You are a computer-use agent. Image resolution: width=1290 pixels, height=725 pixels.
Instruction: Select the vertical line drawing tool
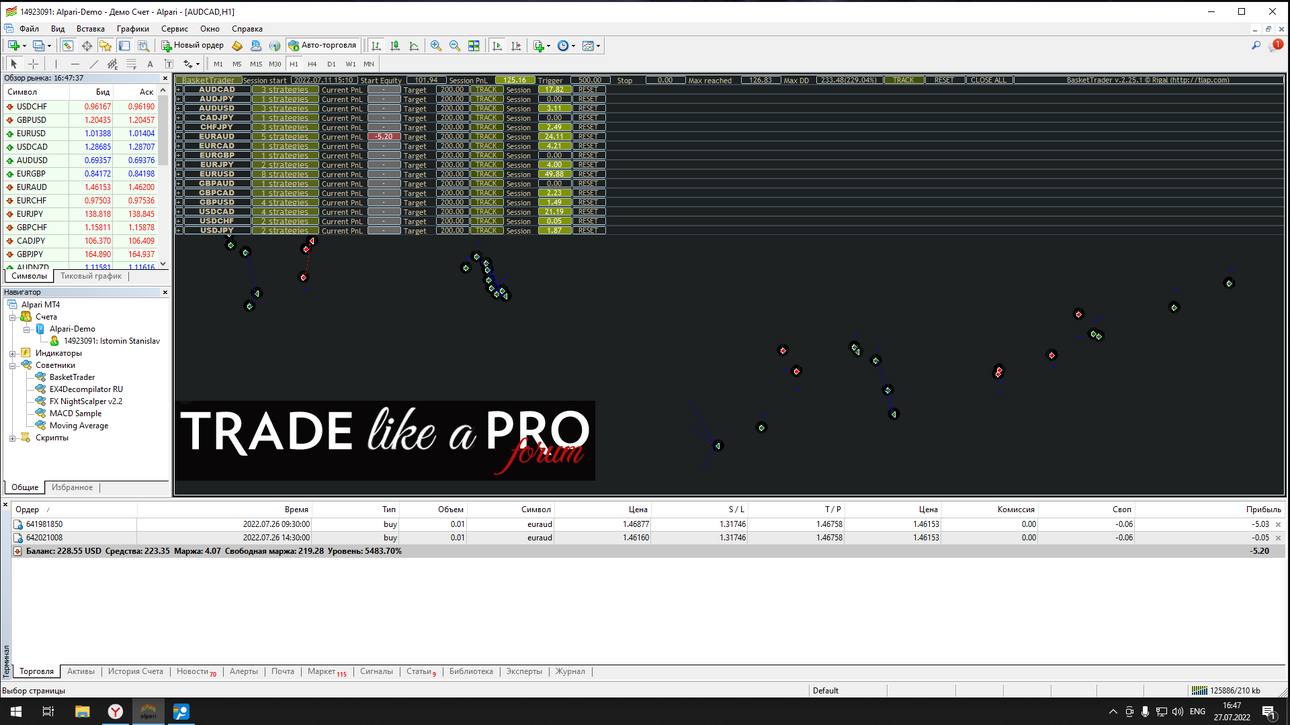point(56,64)
